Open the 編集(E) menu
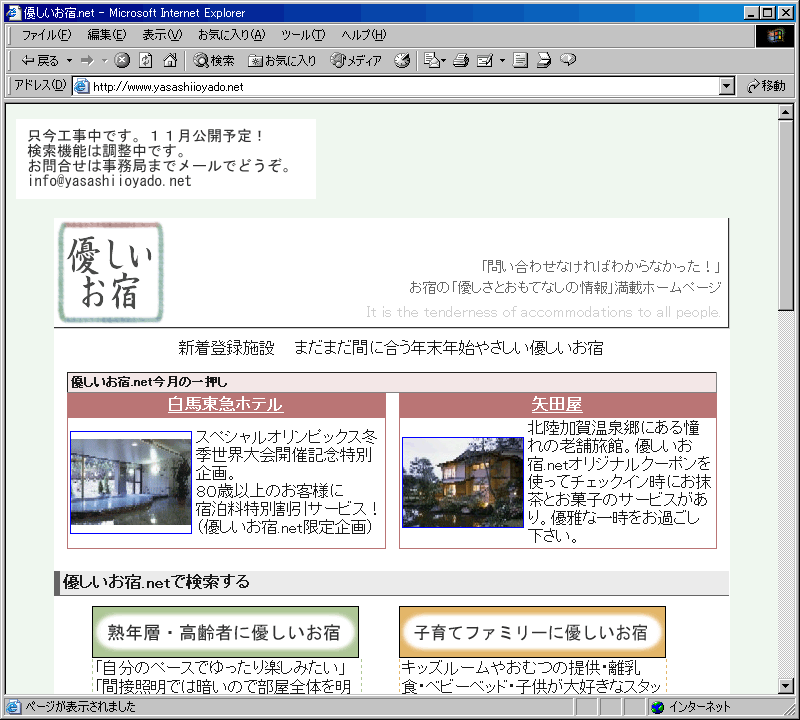The image size is (800, 720). 107,35
